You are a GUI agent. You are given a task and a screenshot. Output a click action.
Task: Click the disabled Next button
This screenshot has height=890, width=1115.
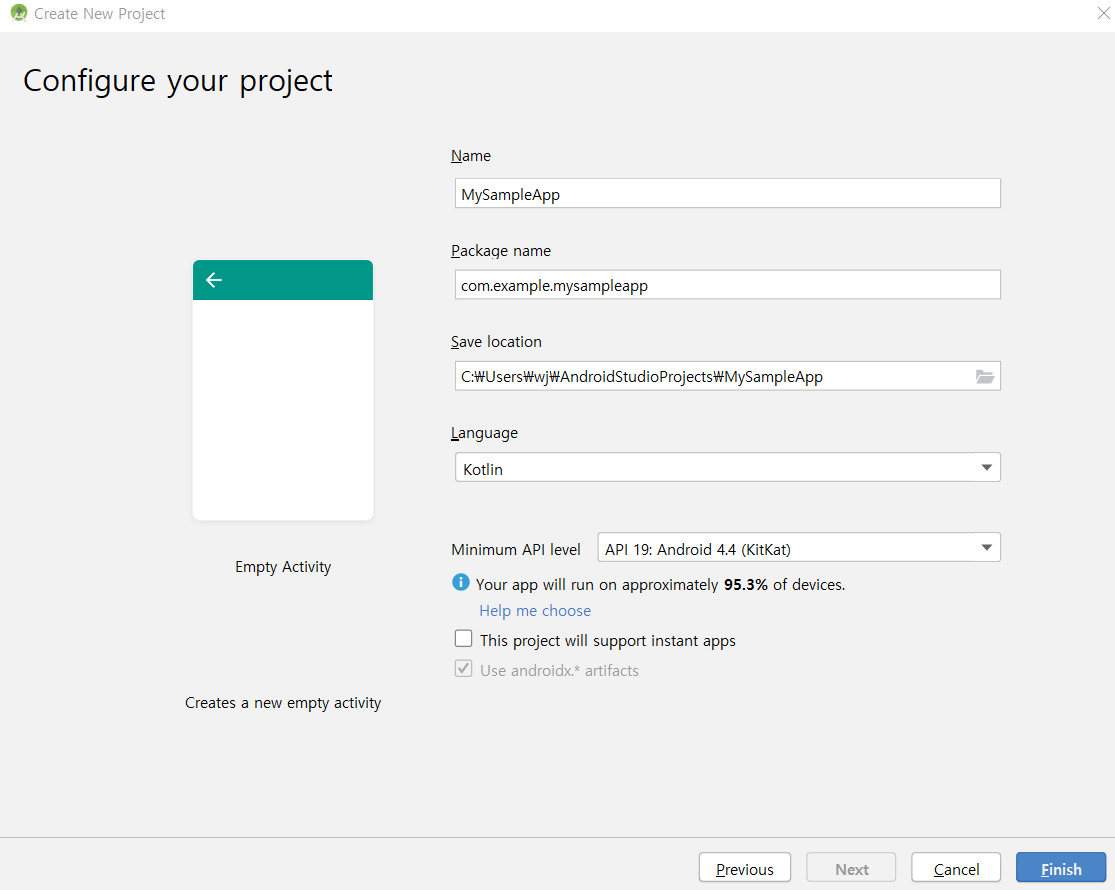click(x=851, y=868)
